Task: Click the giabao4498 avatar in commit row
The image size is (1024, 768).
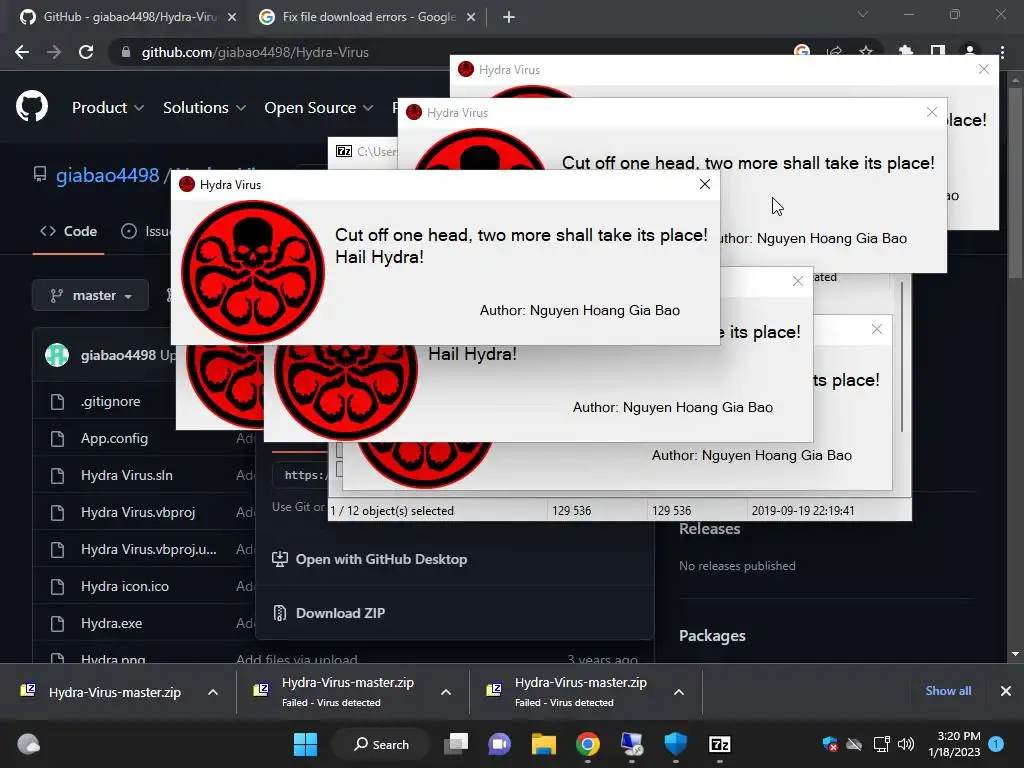Action: (x=57, y=355)
